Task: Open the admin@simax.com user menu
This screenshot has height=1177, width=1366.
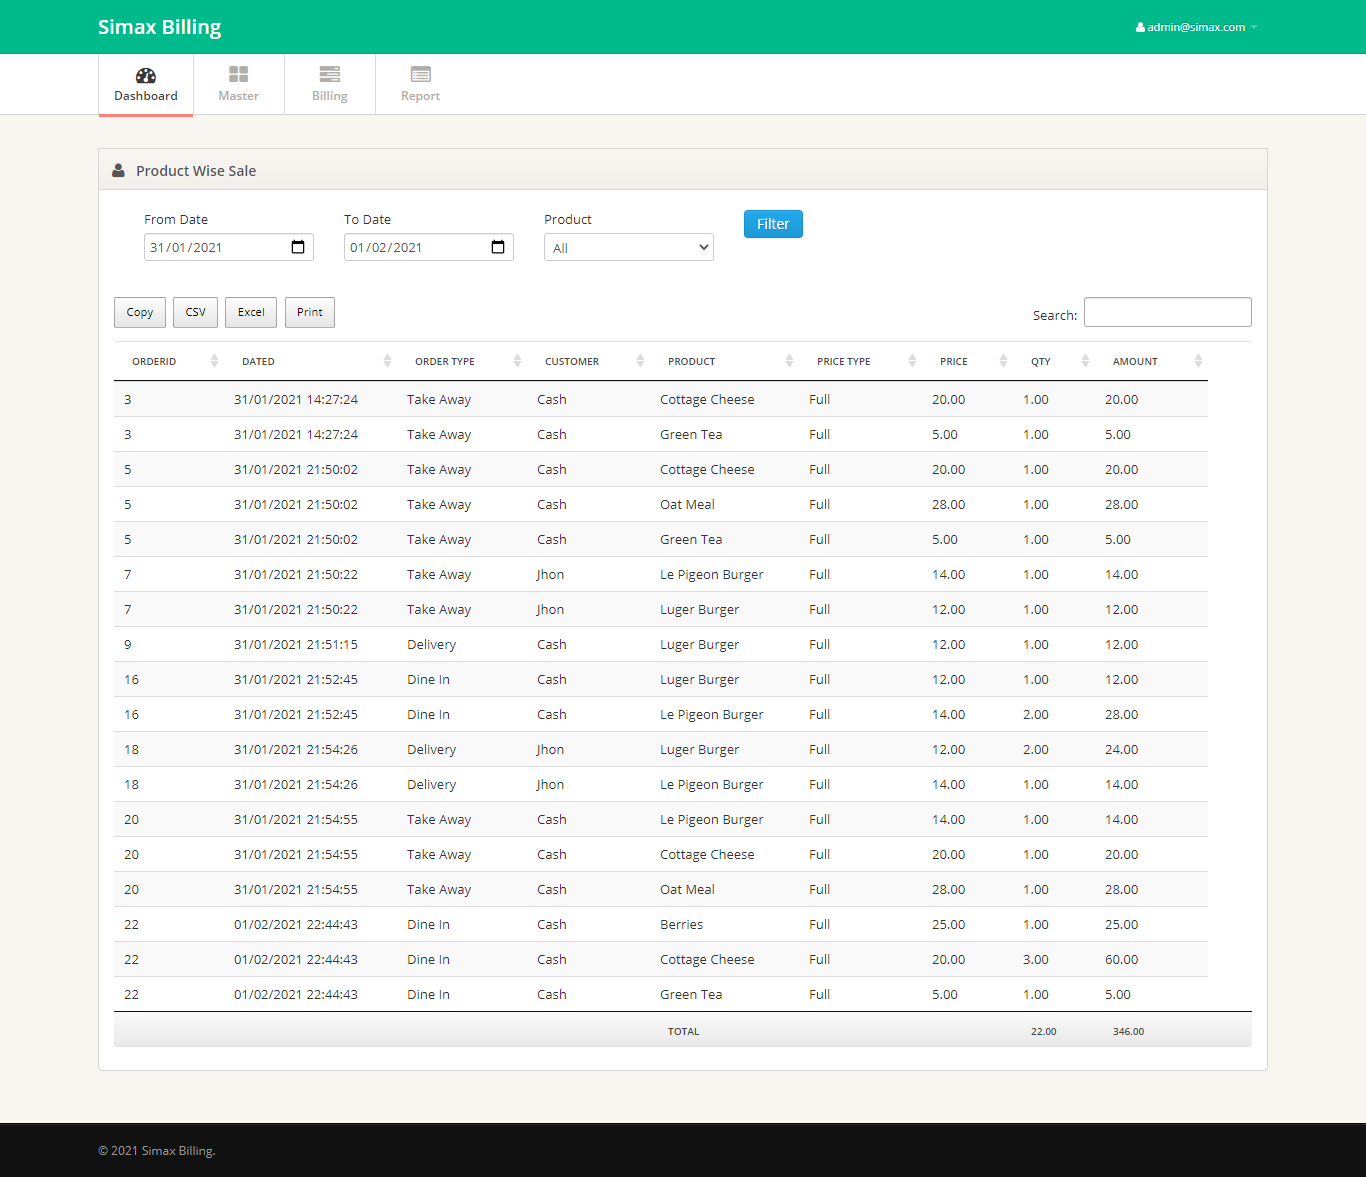Action: pos(1196,27)
